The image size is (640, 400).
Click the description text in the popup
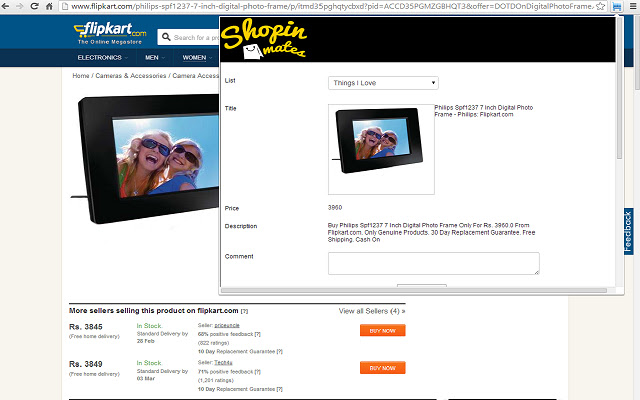pos(431,232)
